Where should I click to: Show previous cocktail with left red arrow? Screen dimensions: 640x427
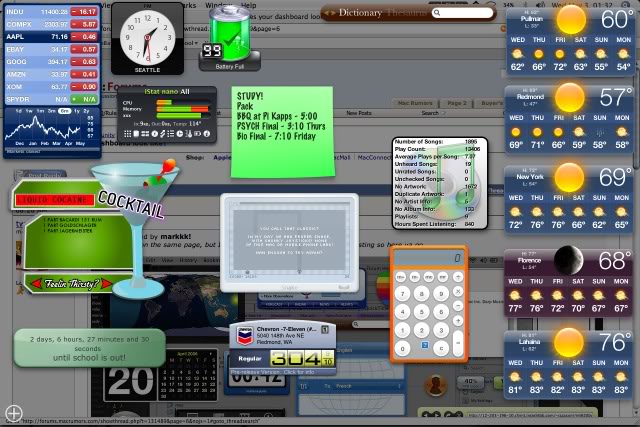(x=36, y=283)
